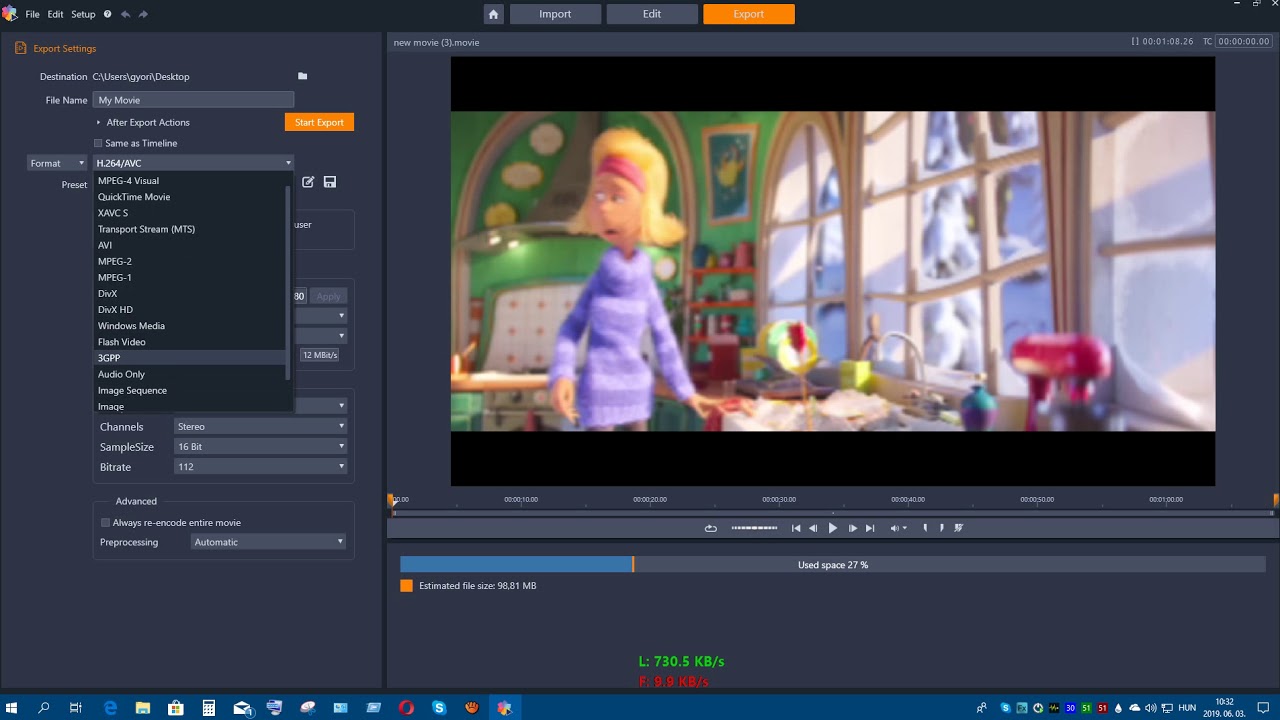Select Transport Stream (MTS) format
Screen dimensions: 1280x720
[189, 229]
